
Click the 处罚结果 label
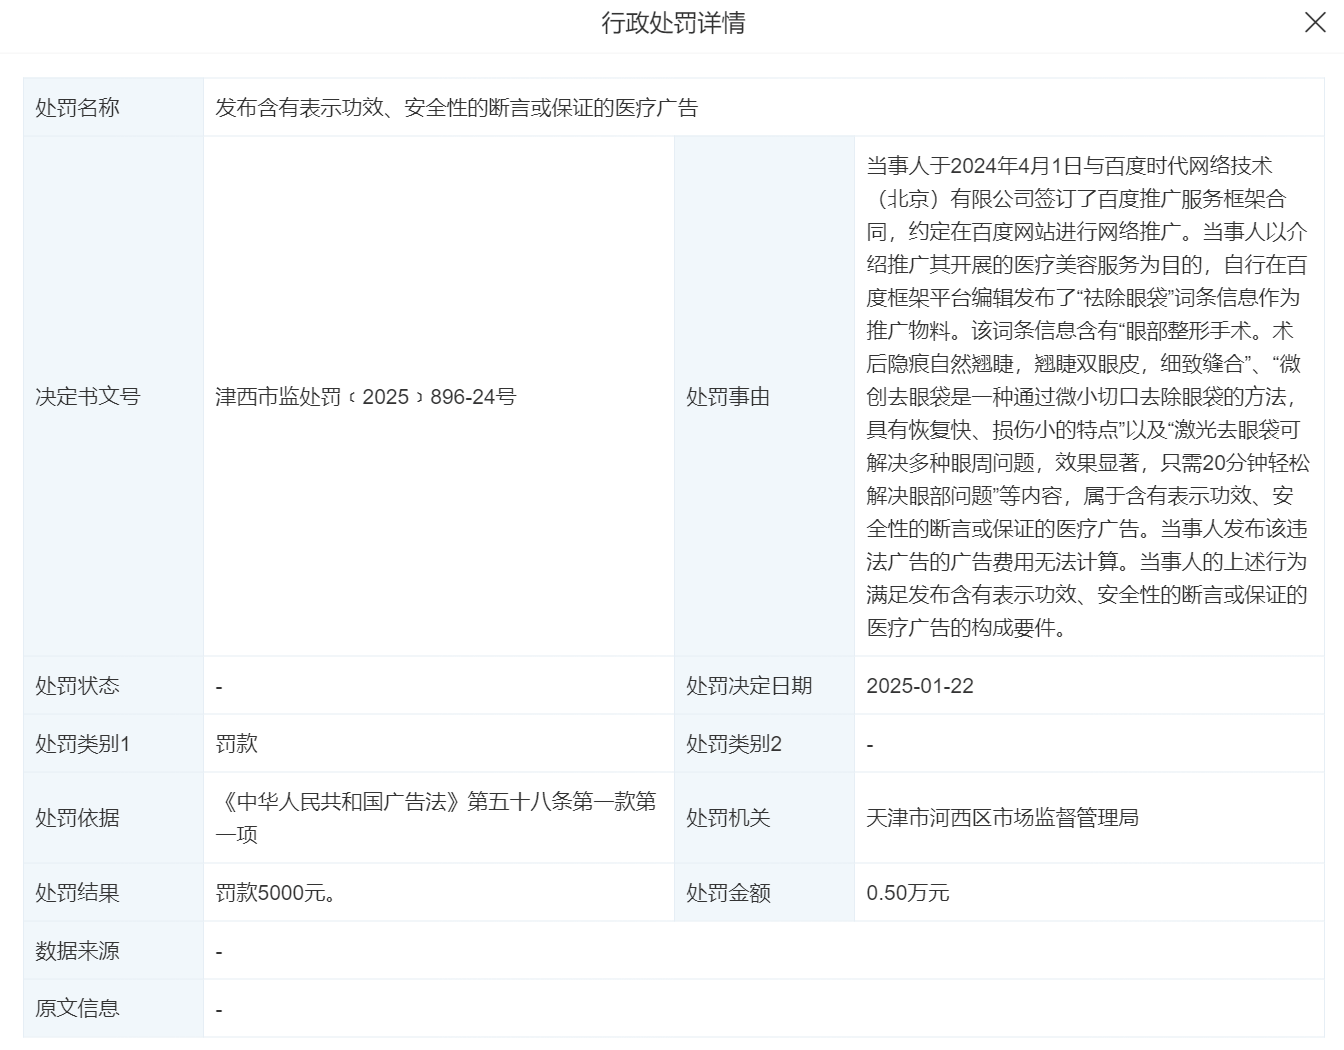point(77,893)
